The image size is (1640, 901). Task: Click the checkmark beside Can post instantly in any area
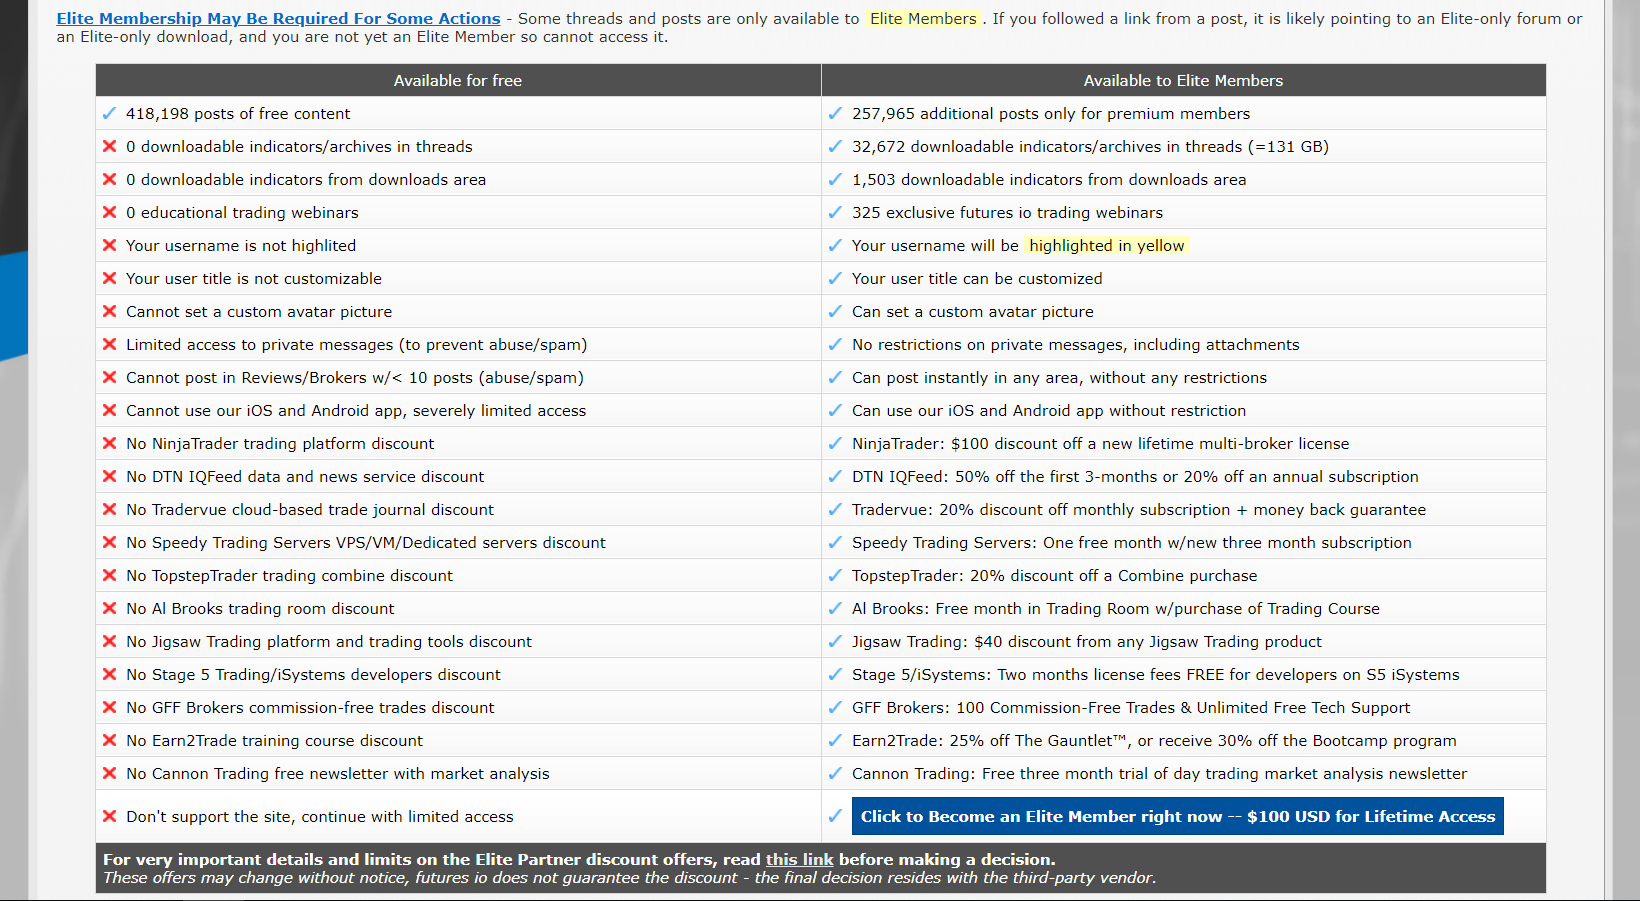click(836, 377)
